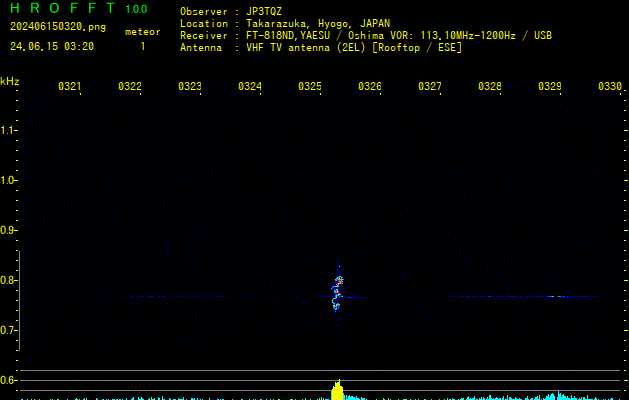
Task: Click the 0323 time marker
Action: (x=190, y=87)
